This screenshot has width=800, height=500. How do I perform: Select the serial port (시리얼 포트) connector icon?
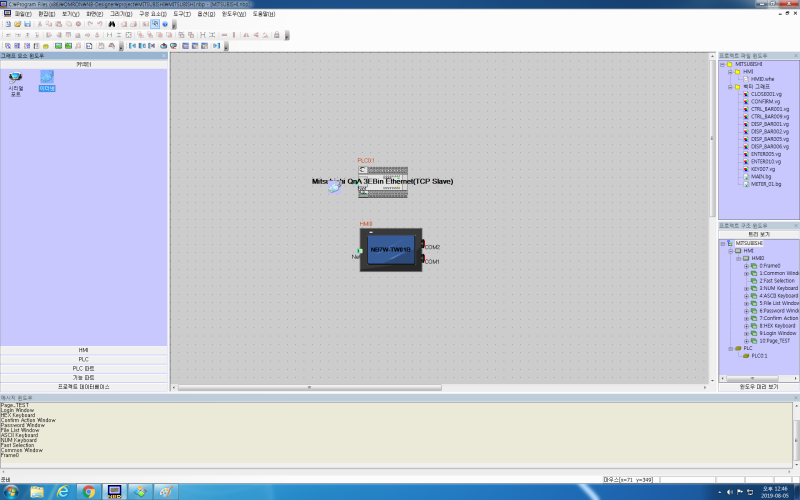[15, 78]
